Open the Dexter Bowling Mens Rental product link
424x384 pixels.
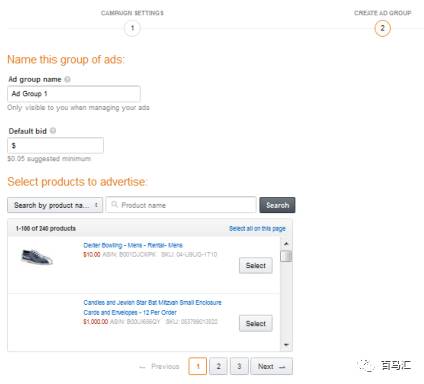[133, 245]
